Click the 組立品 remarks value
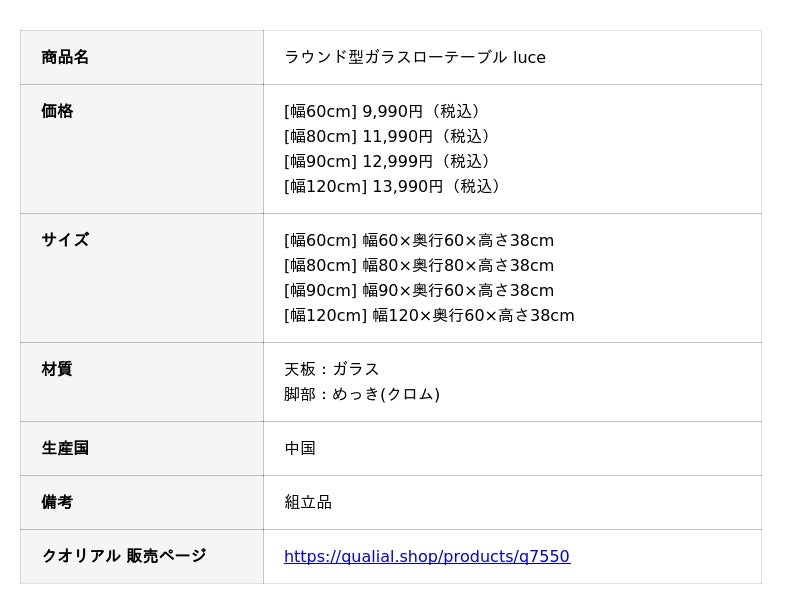Image resolution: width=800 pixels, height=614 pixels. click(x=308, y=502)
